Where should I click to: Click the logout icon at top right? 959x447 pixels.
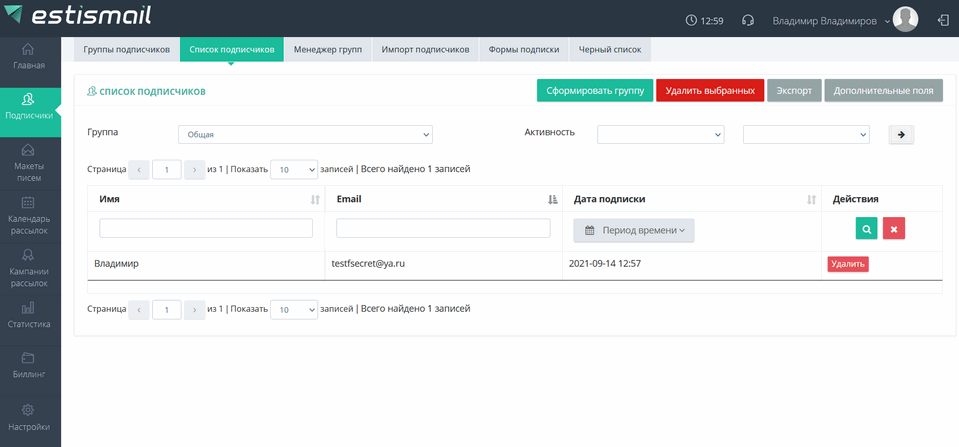[942, 20]
